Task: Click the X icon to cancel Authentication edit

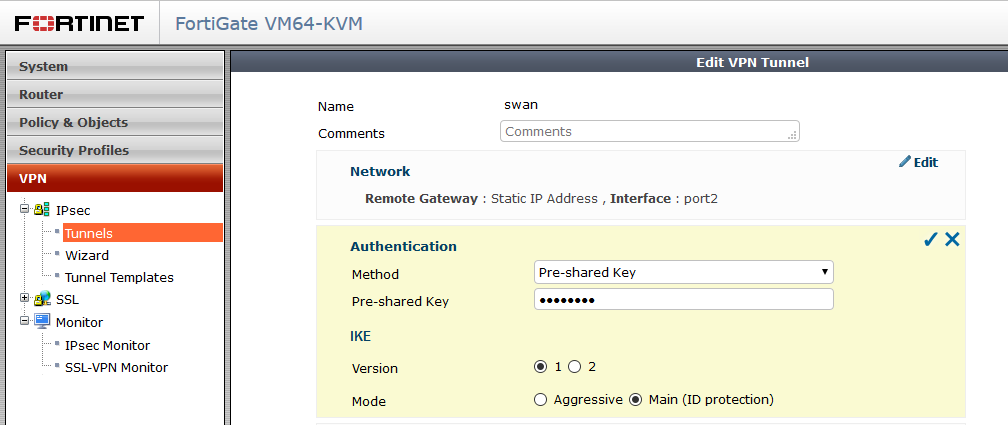Action: pyautogui.click(x=952, y=239)
